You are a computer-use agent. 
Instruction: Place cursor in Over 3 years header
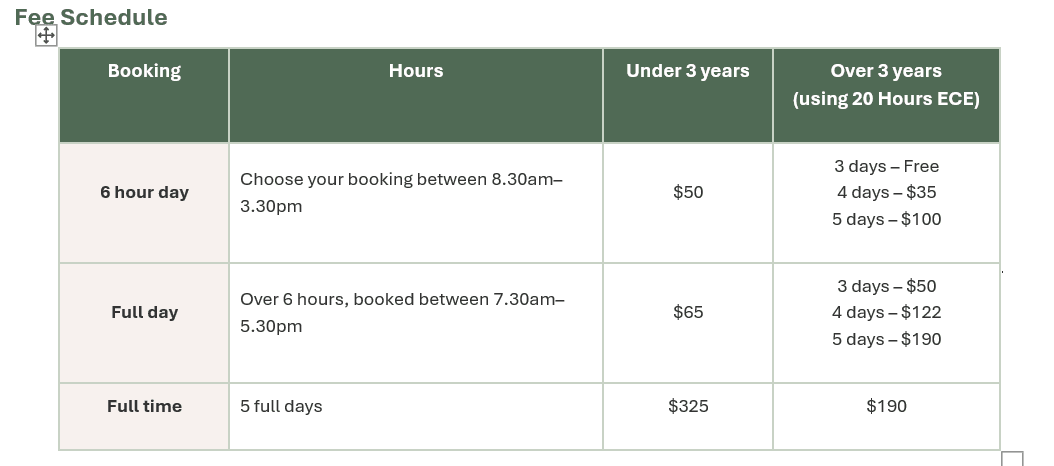tap(886, 71)
